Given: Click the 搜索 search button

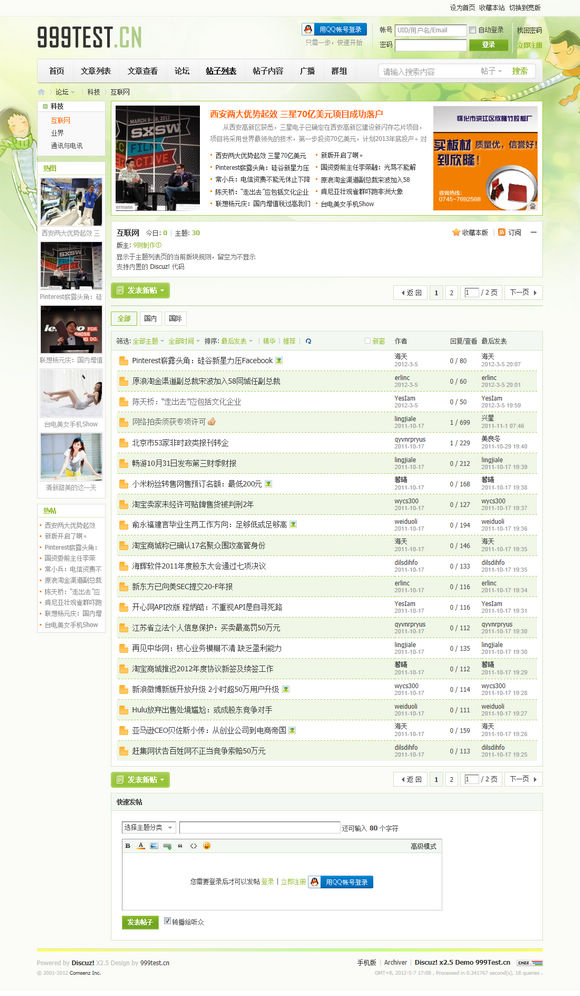Looking at the screenshot, I should click(520, 71).
